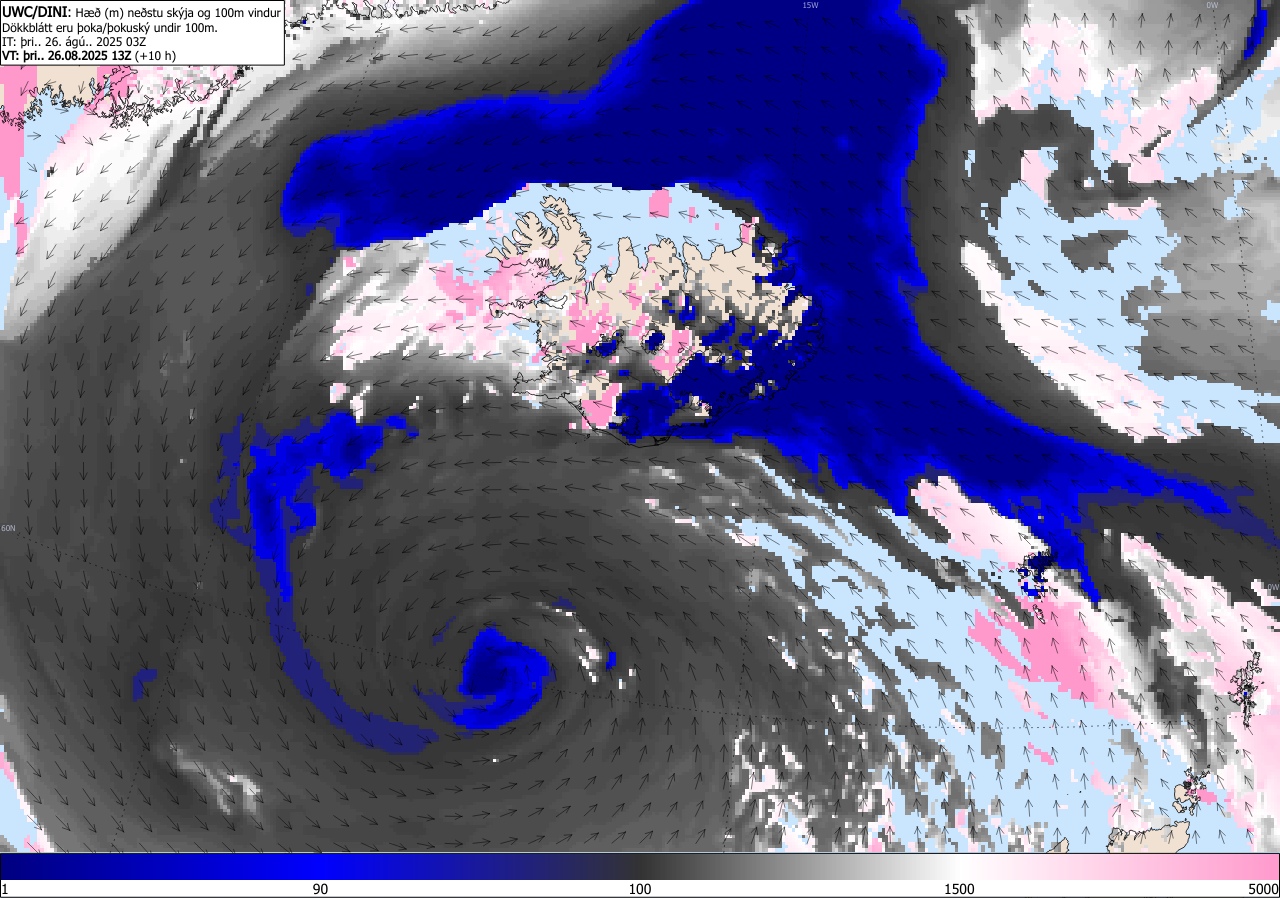Click the colorbar label "100"
This screenshot has height=898, width=1280.
tap(640, 889)
